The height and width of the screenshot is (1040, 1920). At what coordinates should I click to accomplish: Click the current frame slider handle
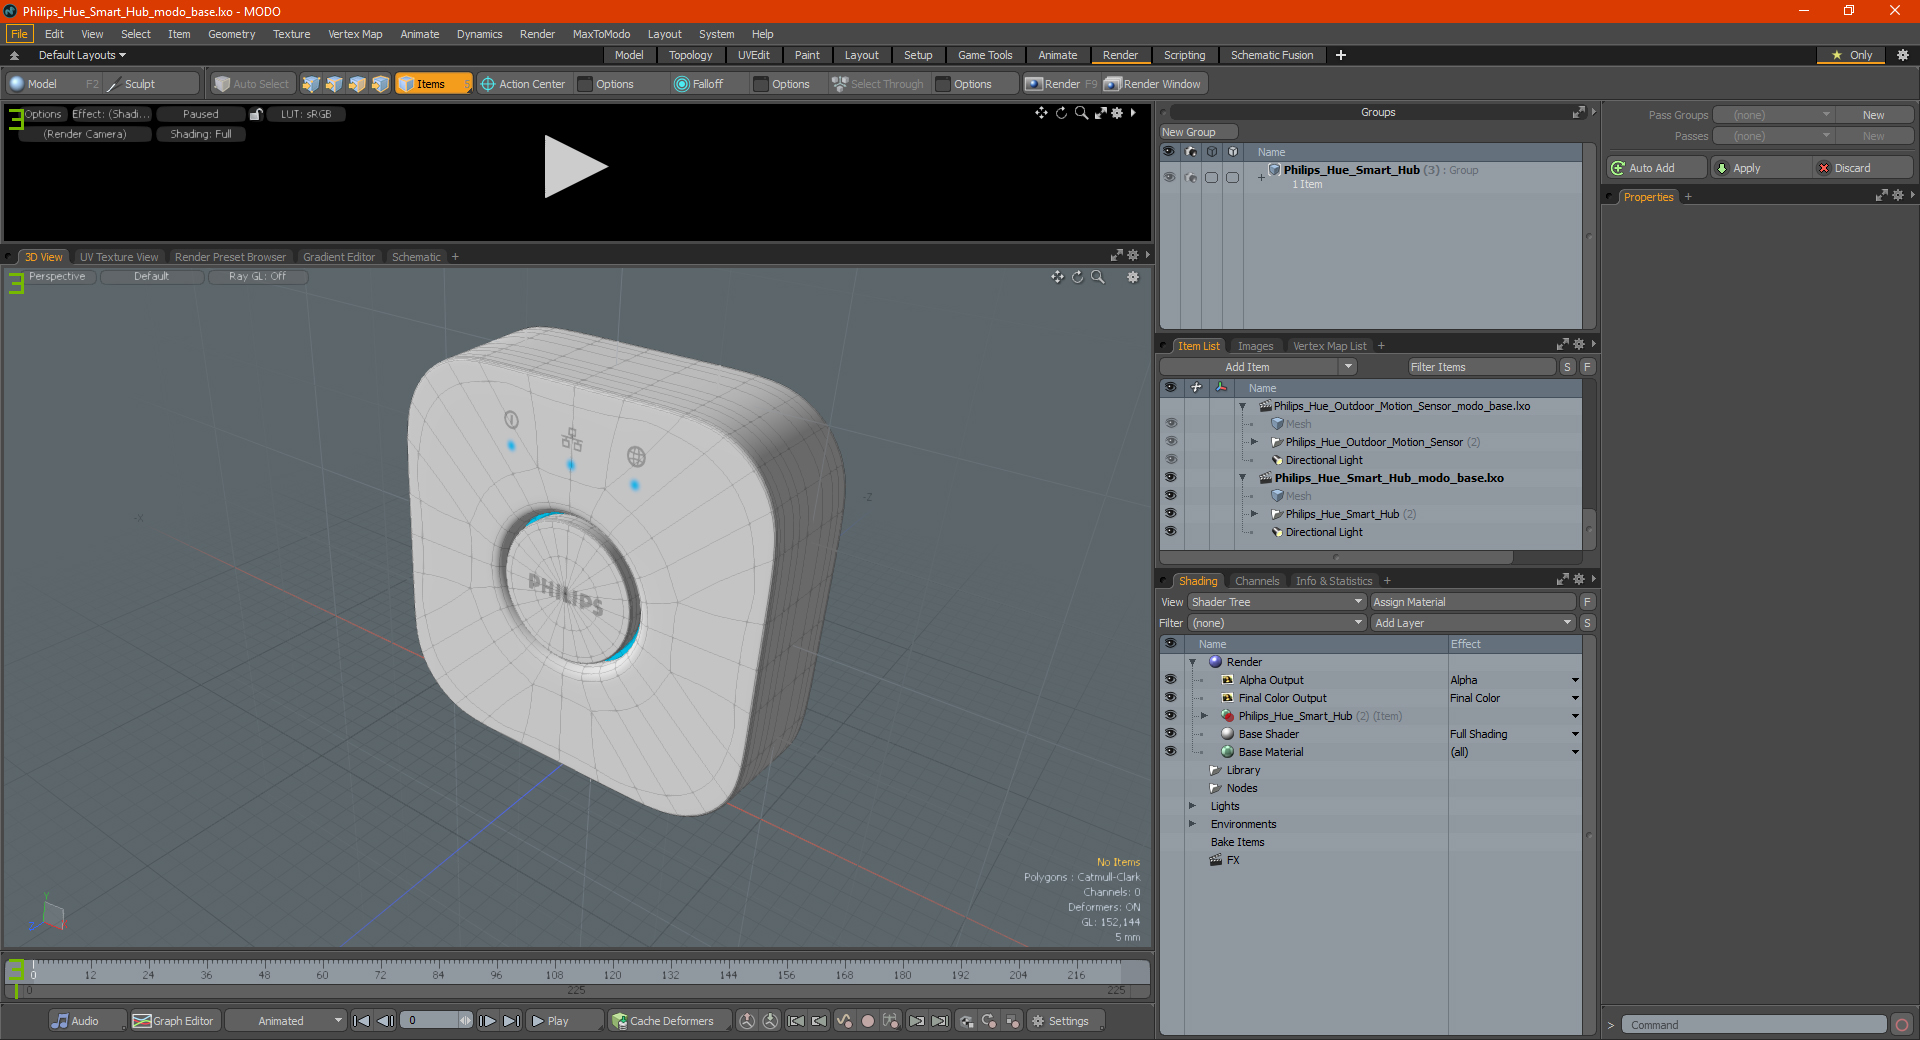465,1021
